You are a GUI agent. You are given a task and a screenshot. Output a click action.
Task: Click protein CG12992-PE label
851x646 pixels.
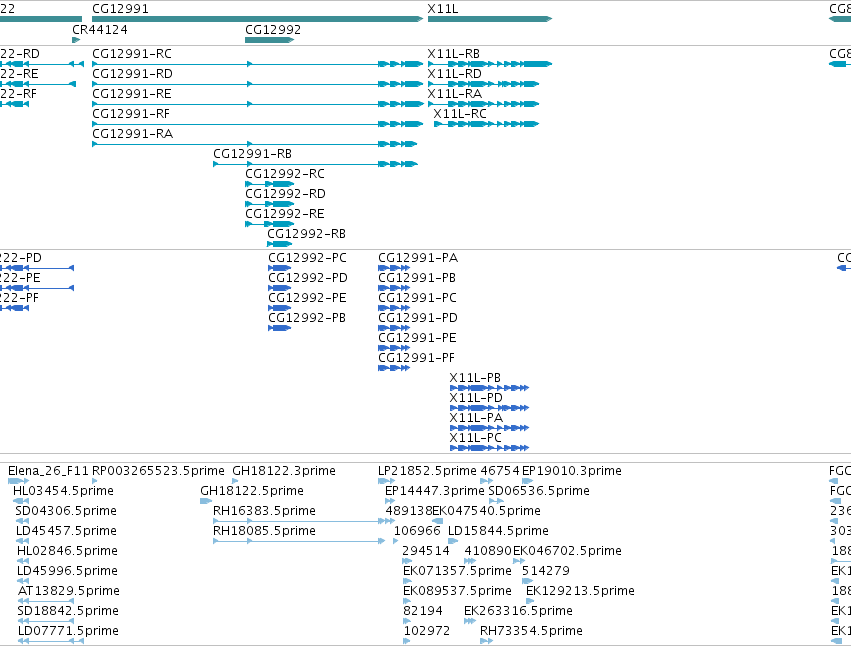(x=307, y=298)
